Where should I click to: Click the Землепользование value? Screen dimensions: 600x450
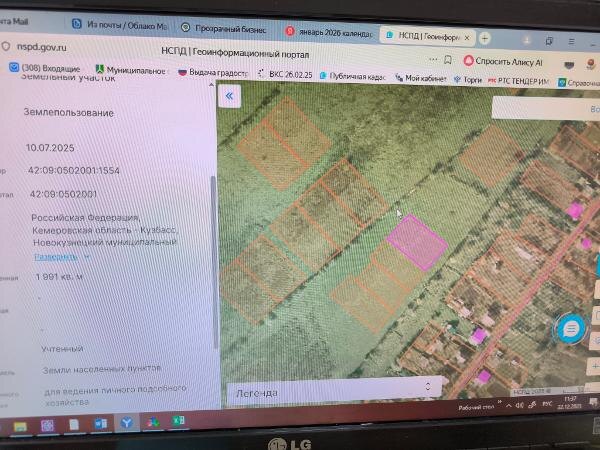68,112
